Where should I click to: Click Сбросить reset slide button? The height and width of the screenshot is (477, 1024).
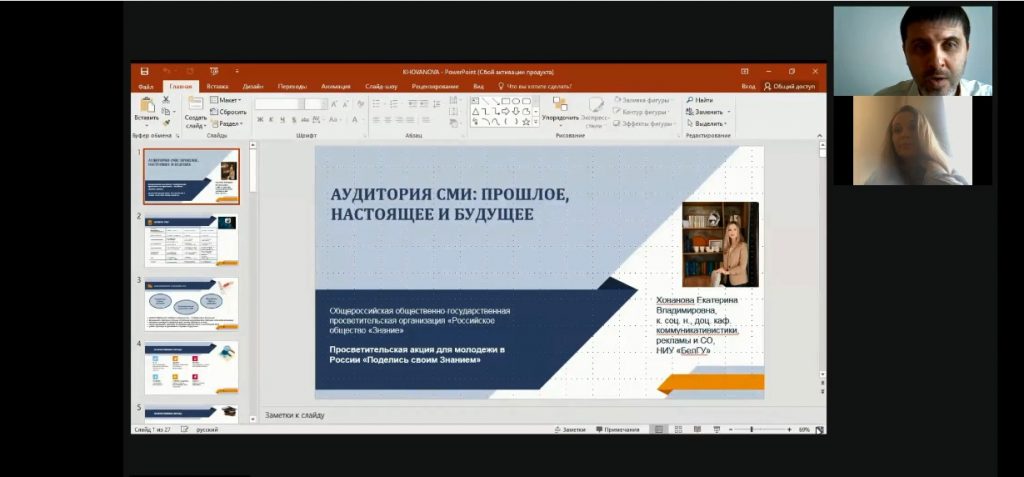(x=228, y=112)
